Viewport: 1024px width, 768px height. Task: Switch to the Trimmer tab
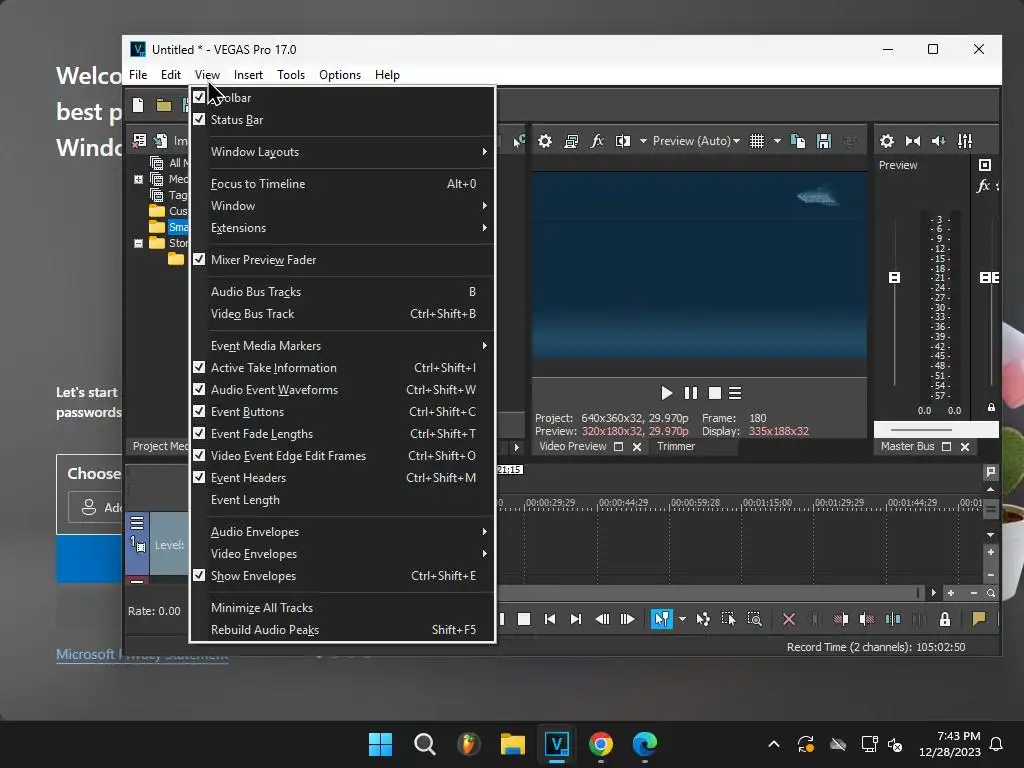pos(676,447)
